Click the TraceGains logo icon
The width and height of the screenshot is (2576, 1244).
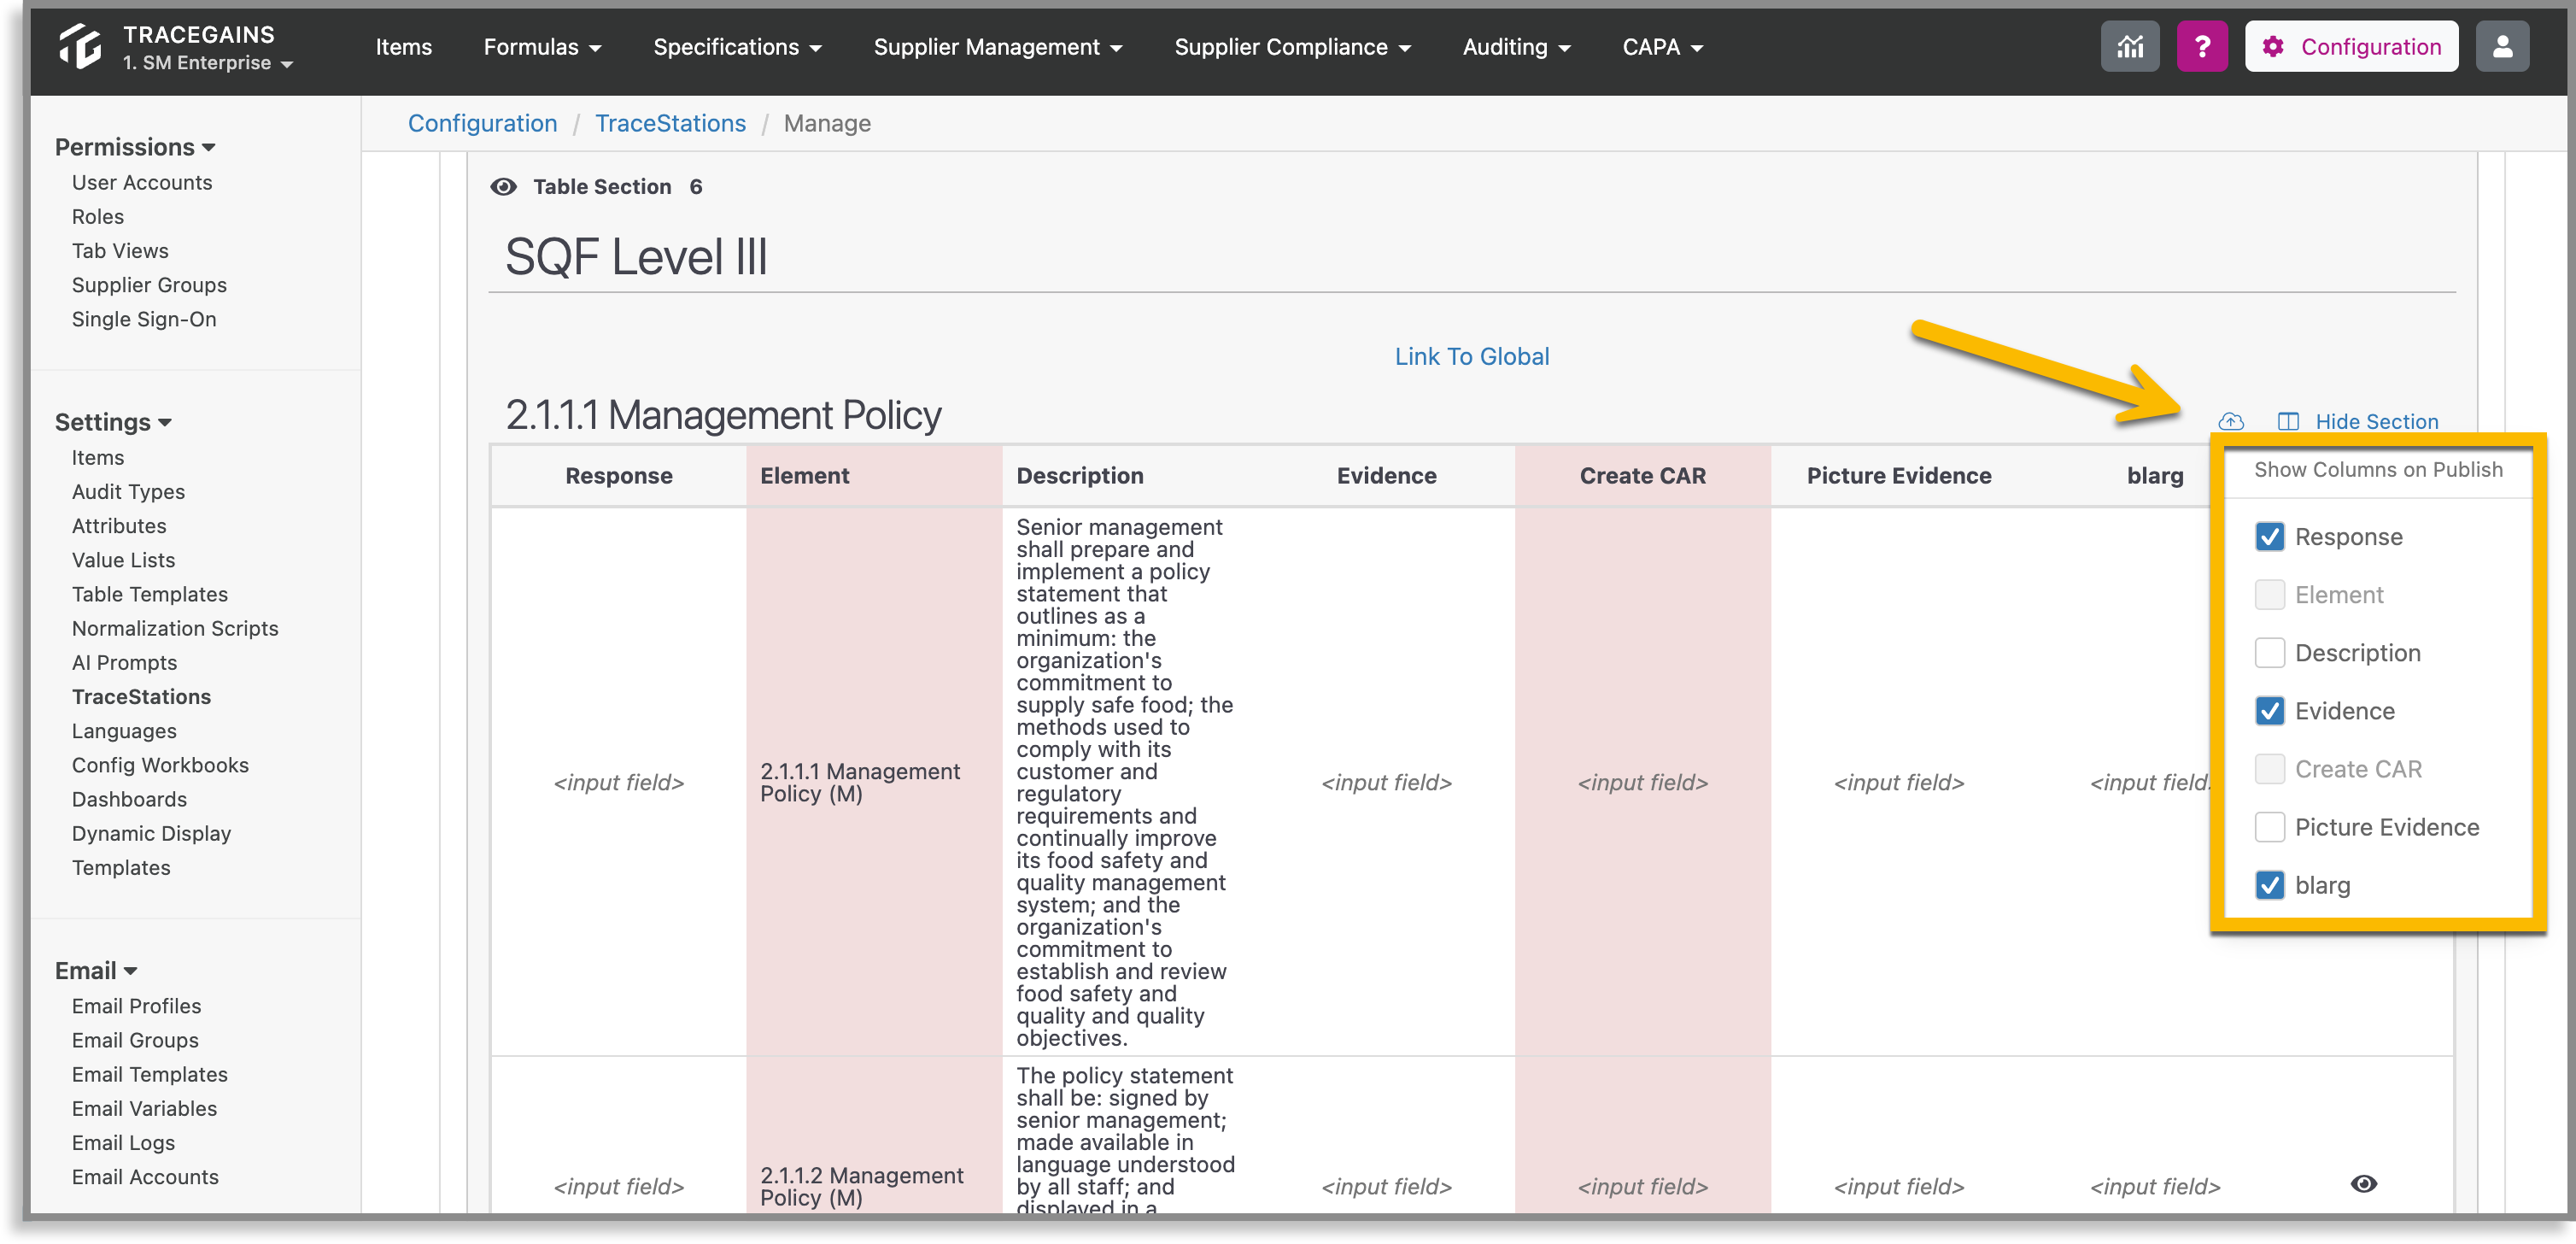click(80, 47)
